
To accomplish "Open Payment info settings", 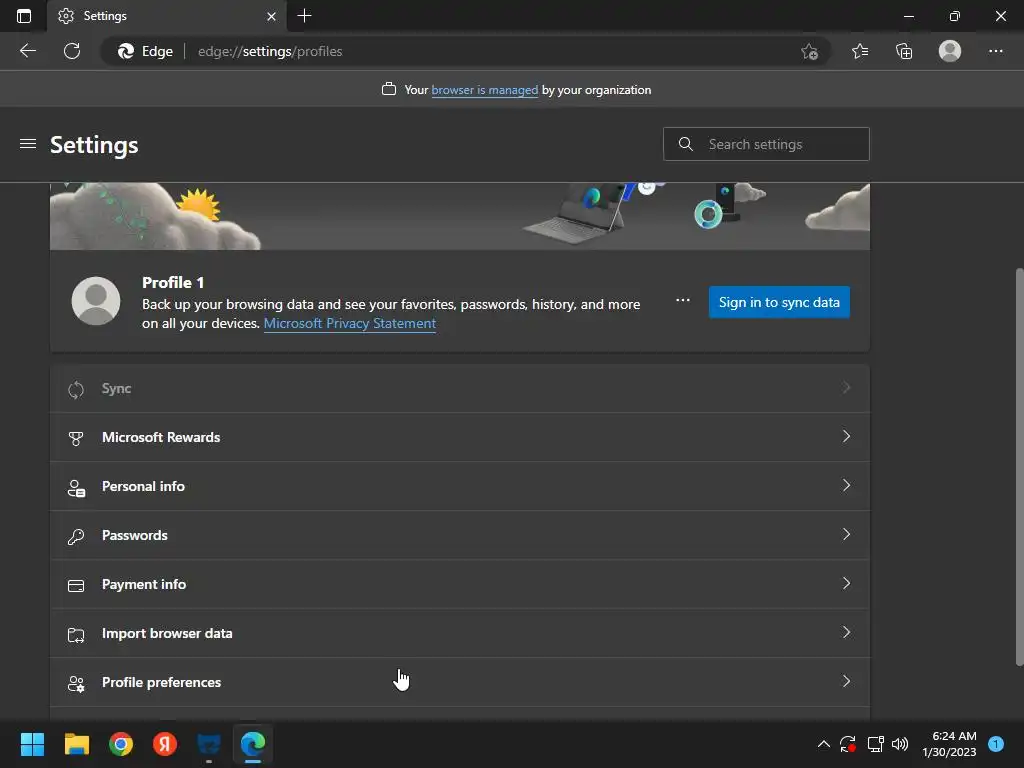I will pos(460,584).
